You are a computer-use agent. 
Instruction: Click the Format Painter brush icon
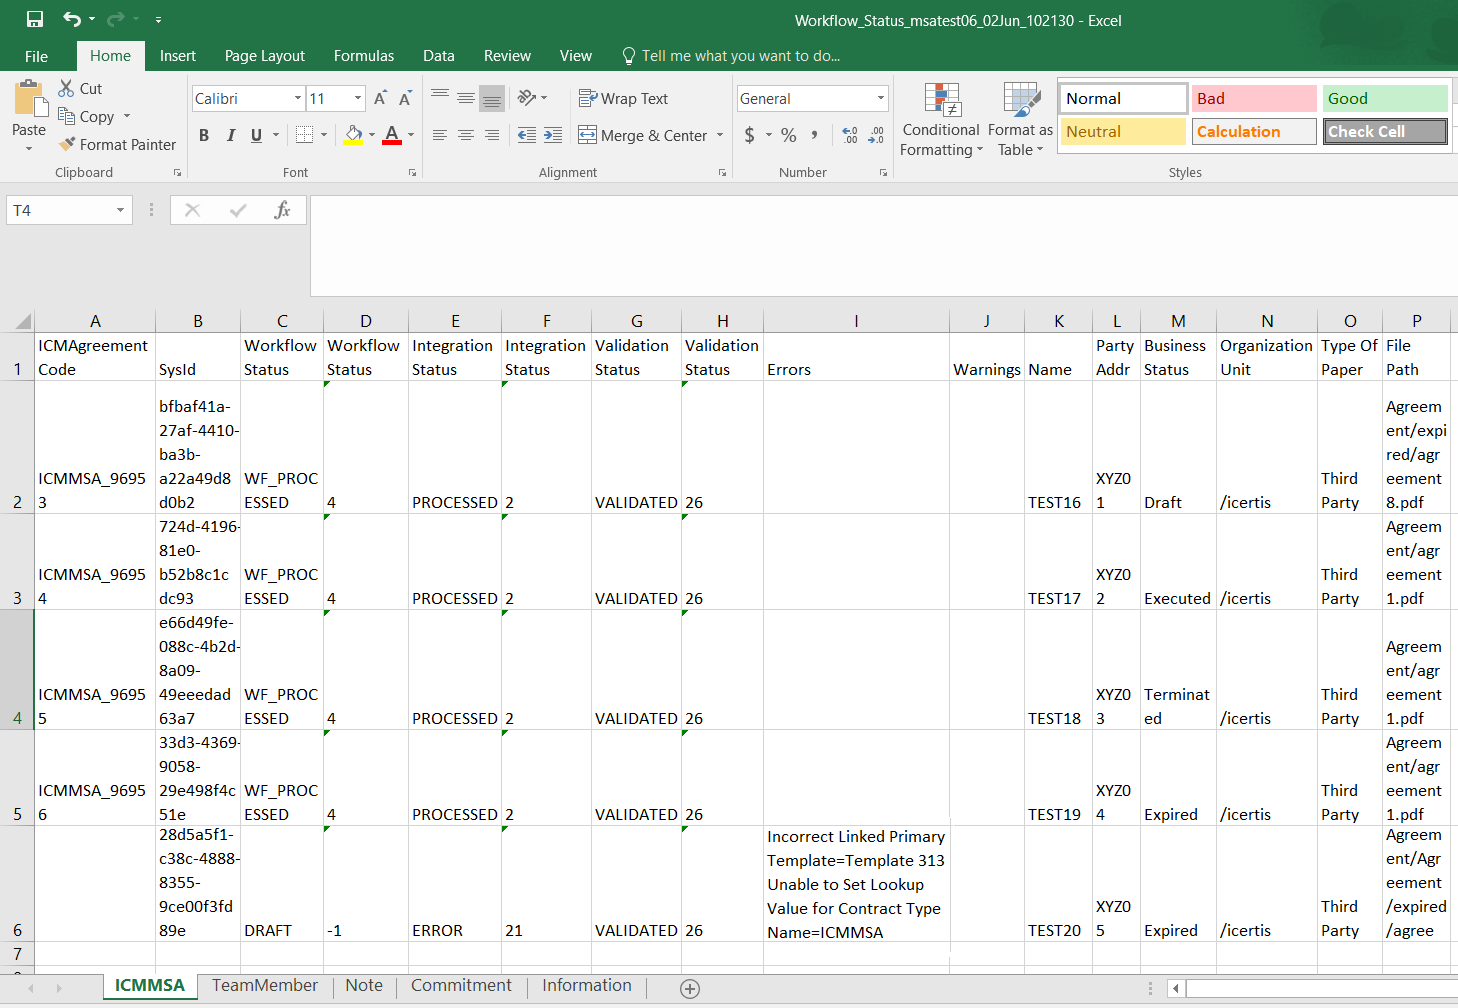coord(67,144)
